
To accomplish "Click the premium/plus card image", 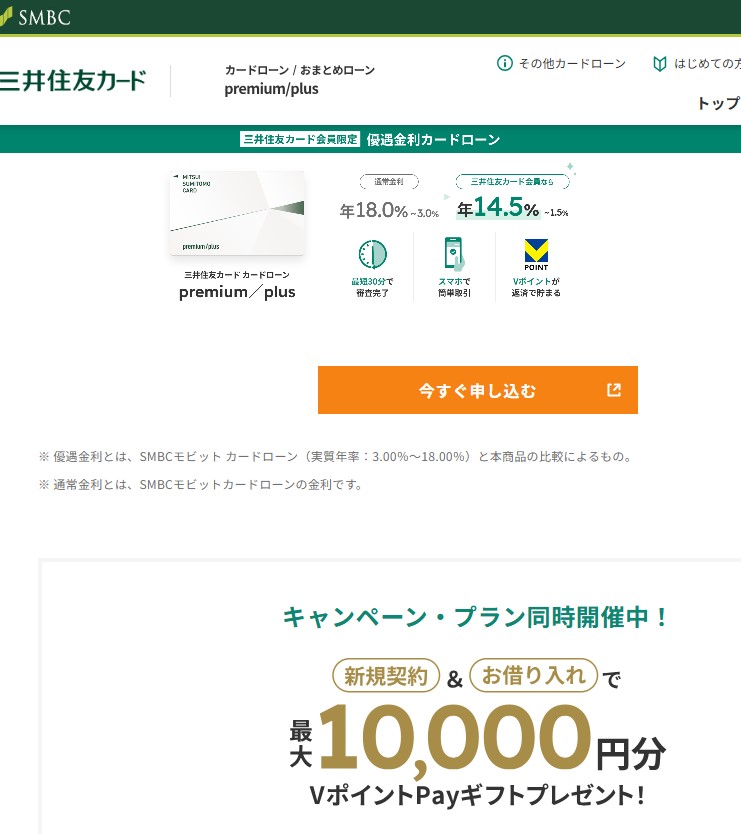I will (x=237, y=213).
